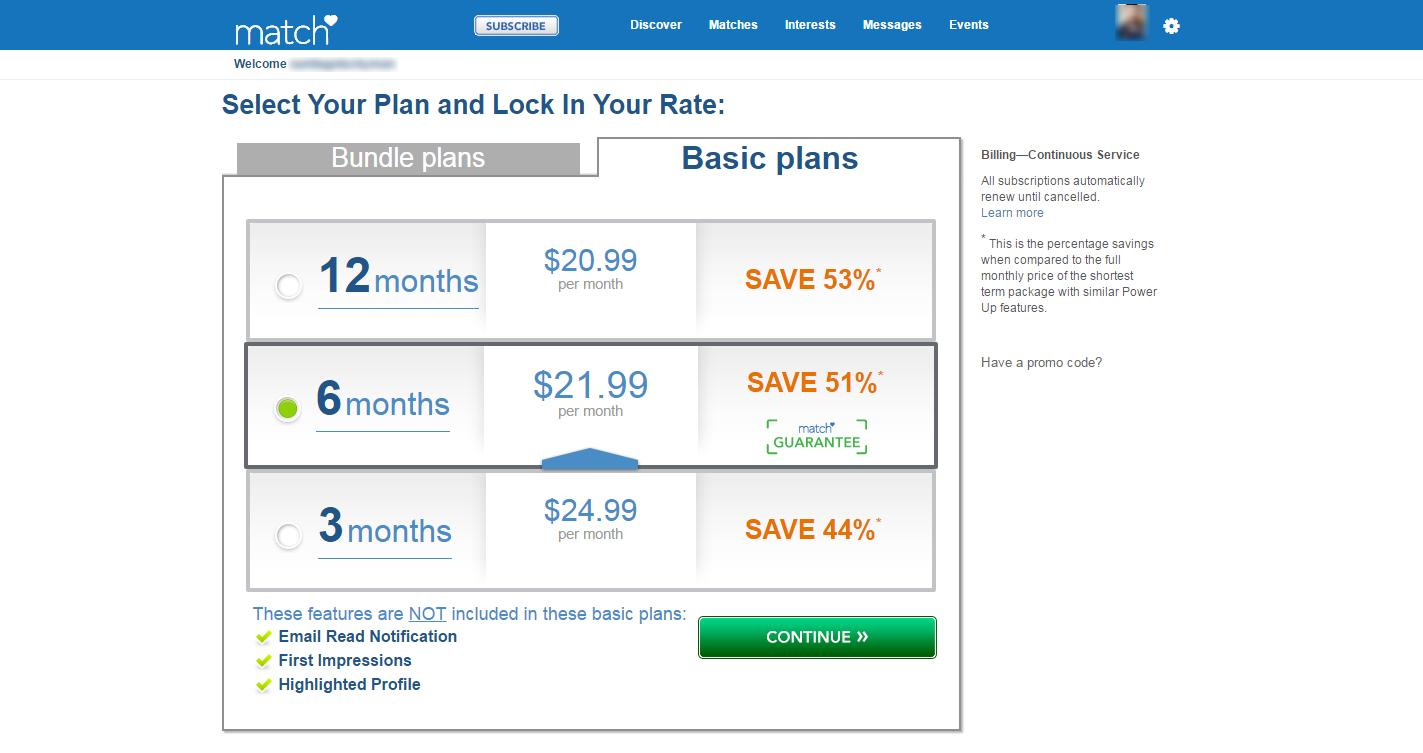1423x753 pixels.
Task: Click the blue arrow under $21.99
Action: [x=590, y=458]
